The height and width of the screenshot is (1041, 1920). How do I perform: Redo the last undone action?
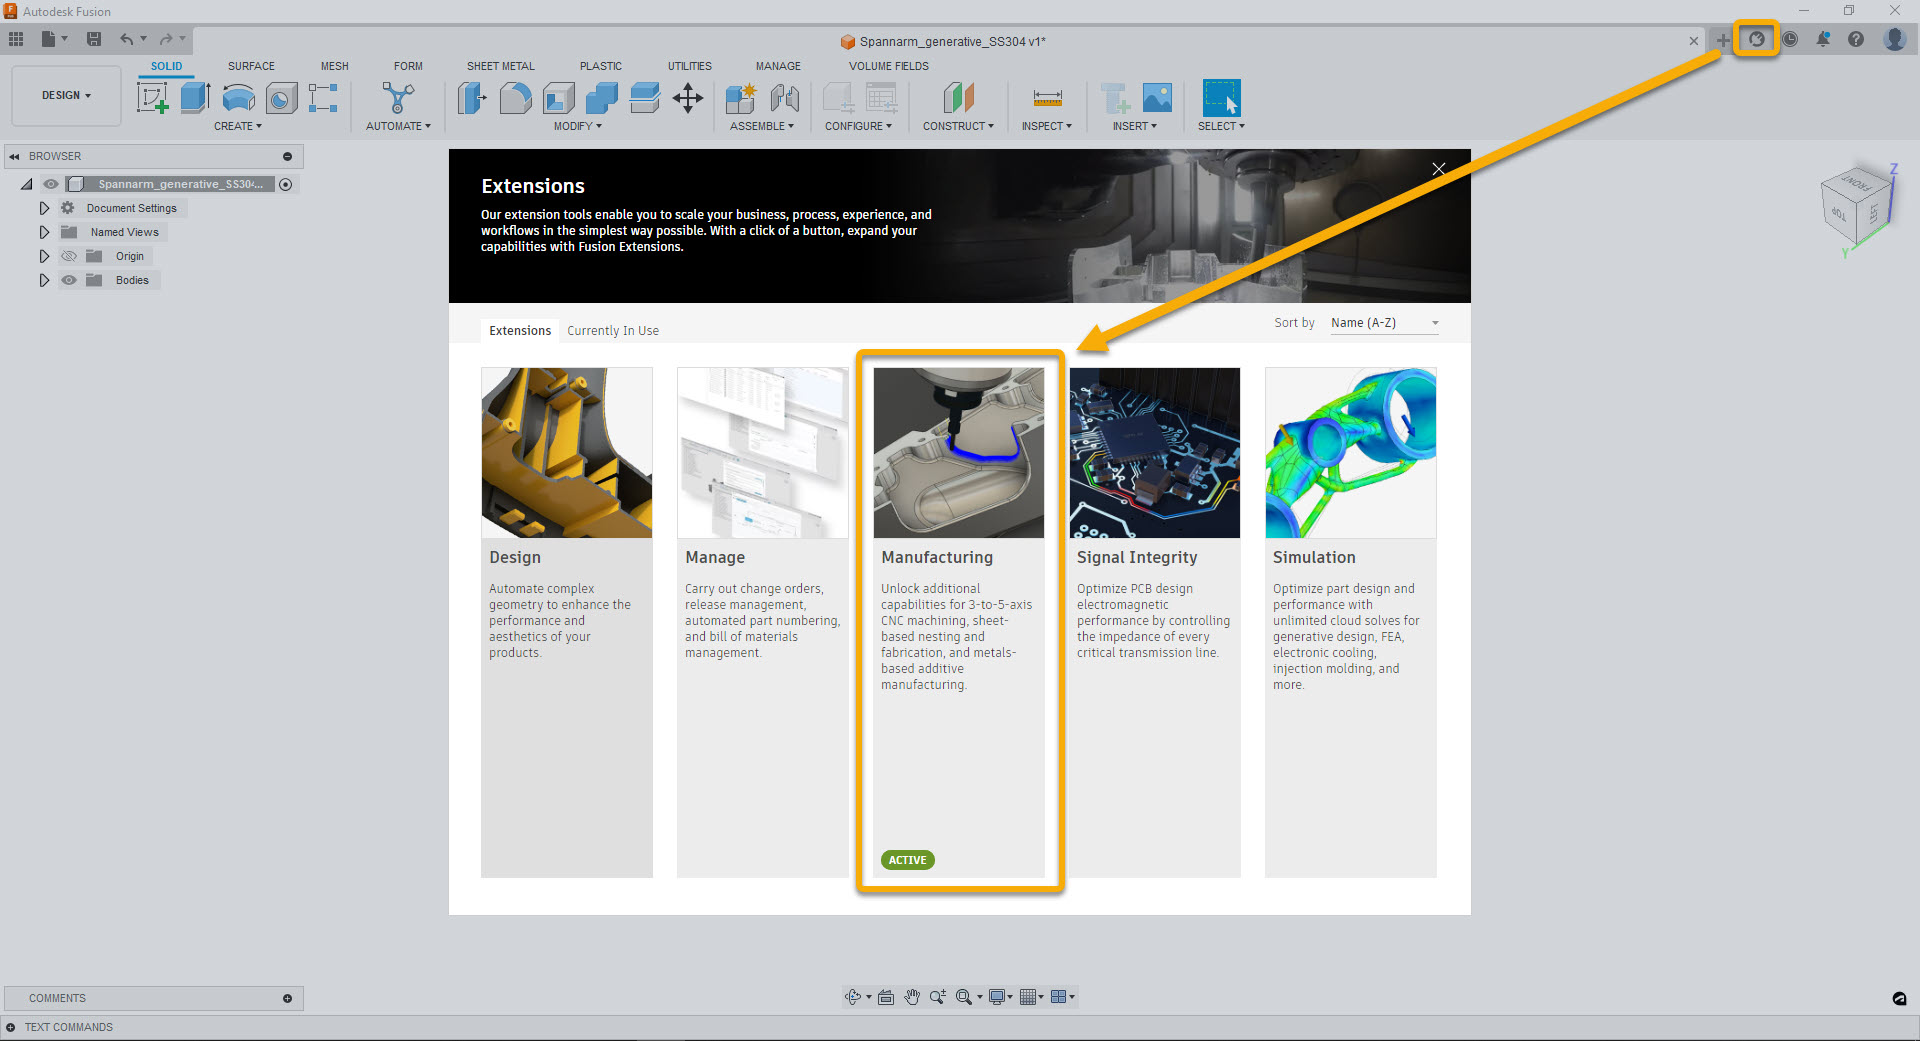[166, 39]
